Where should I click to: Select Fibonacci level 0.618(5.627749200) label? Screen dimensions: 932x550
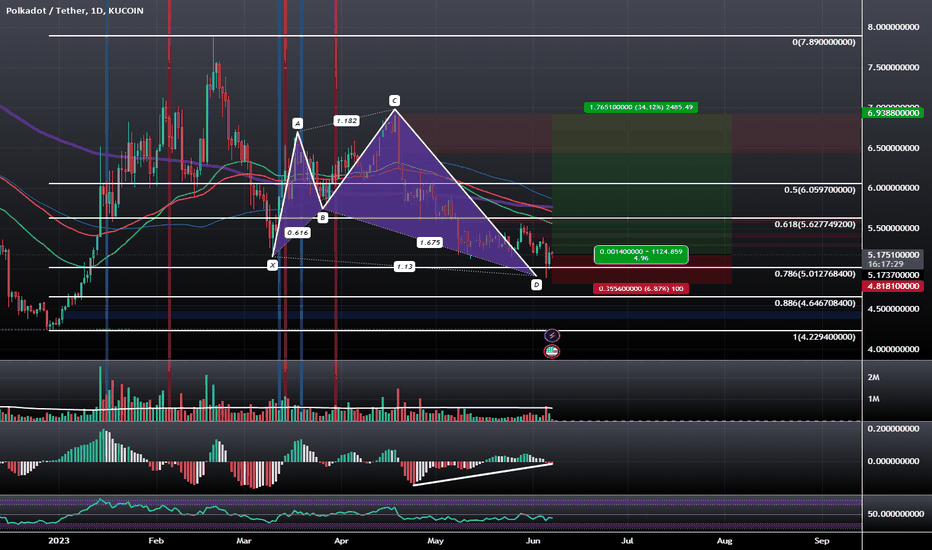[x=815, y=224]
